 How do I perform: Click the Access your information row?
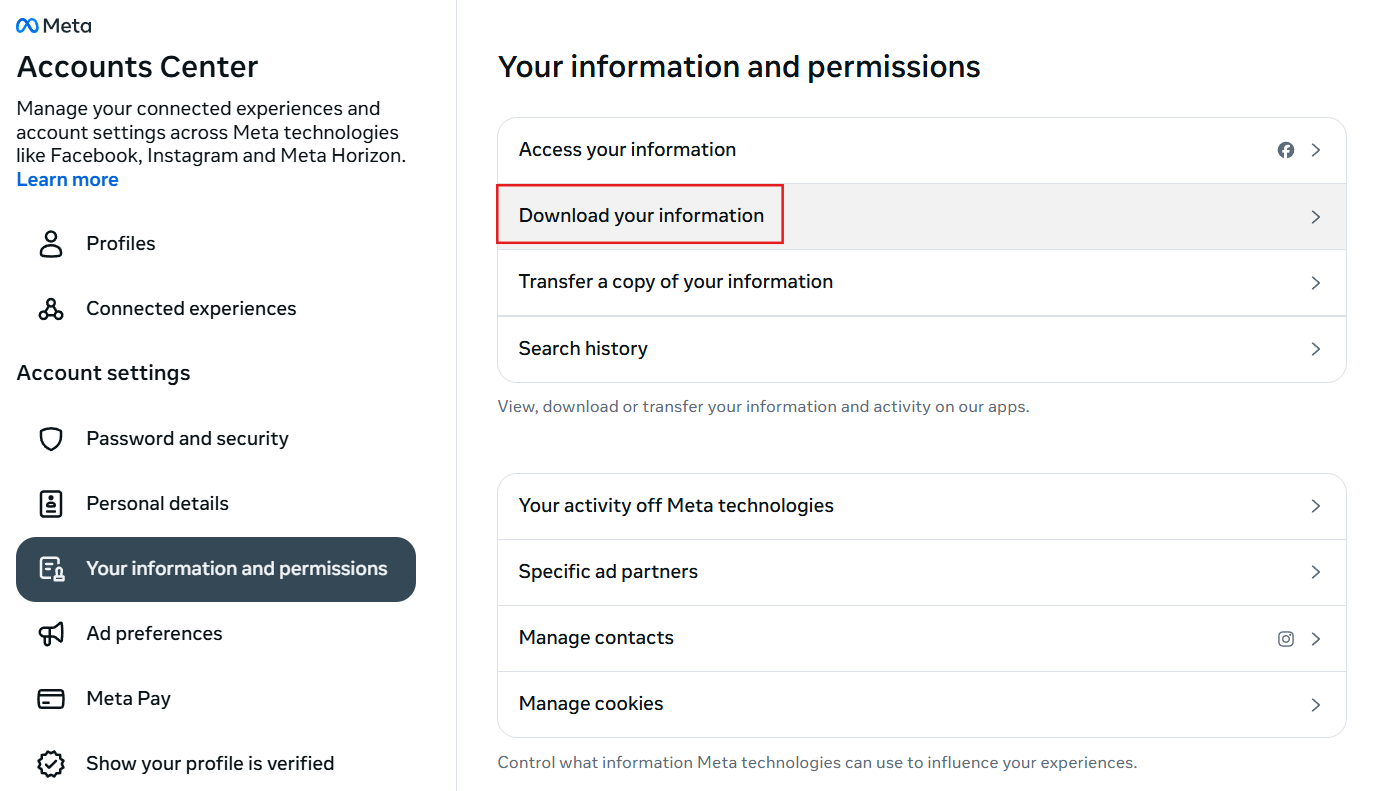pos(627,150)
